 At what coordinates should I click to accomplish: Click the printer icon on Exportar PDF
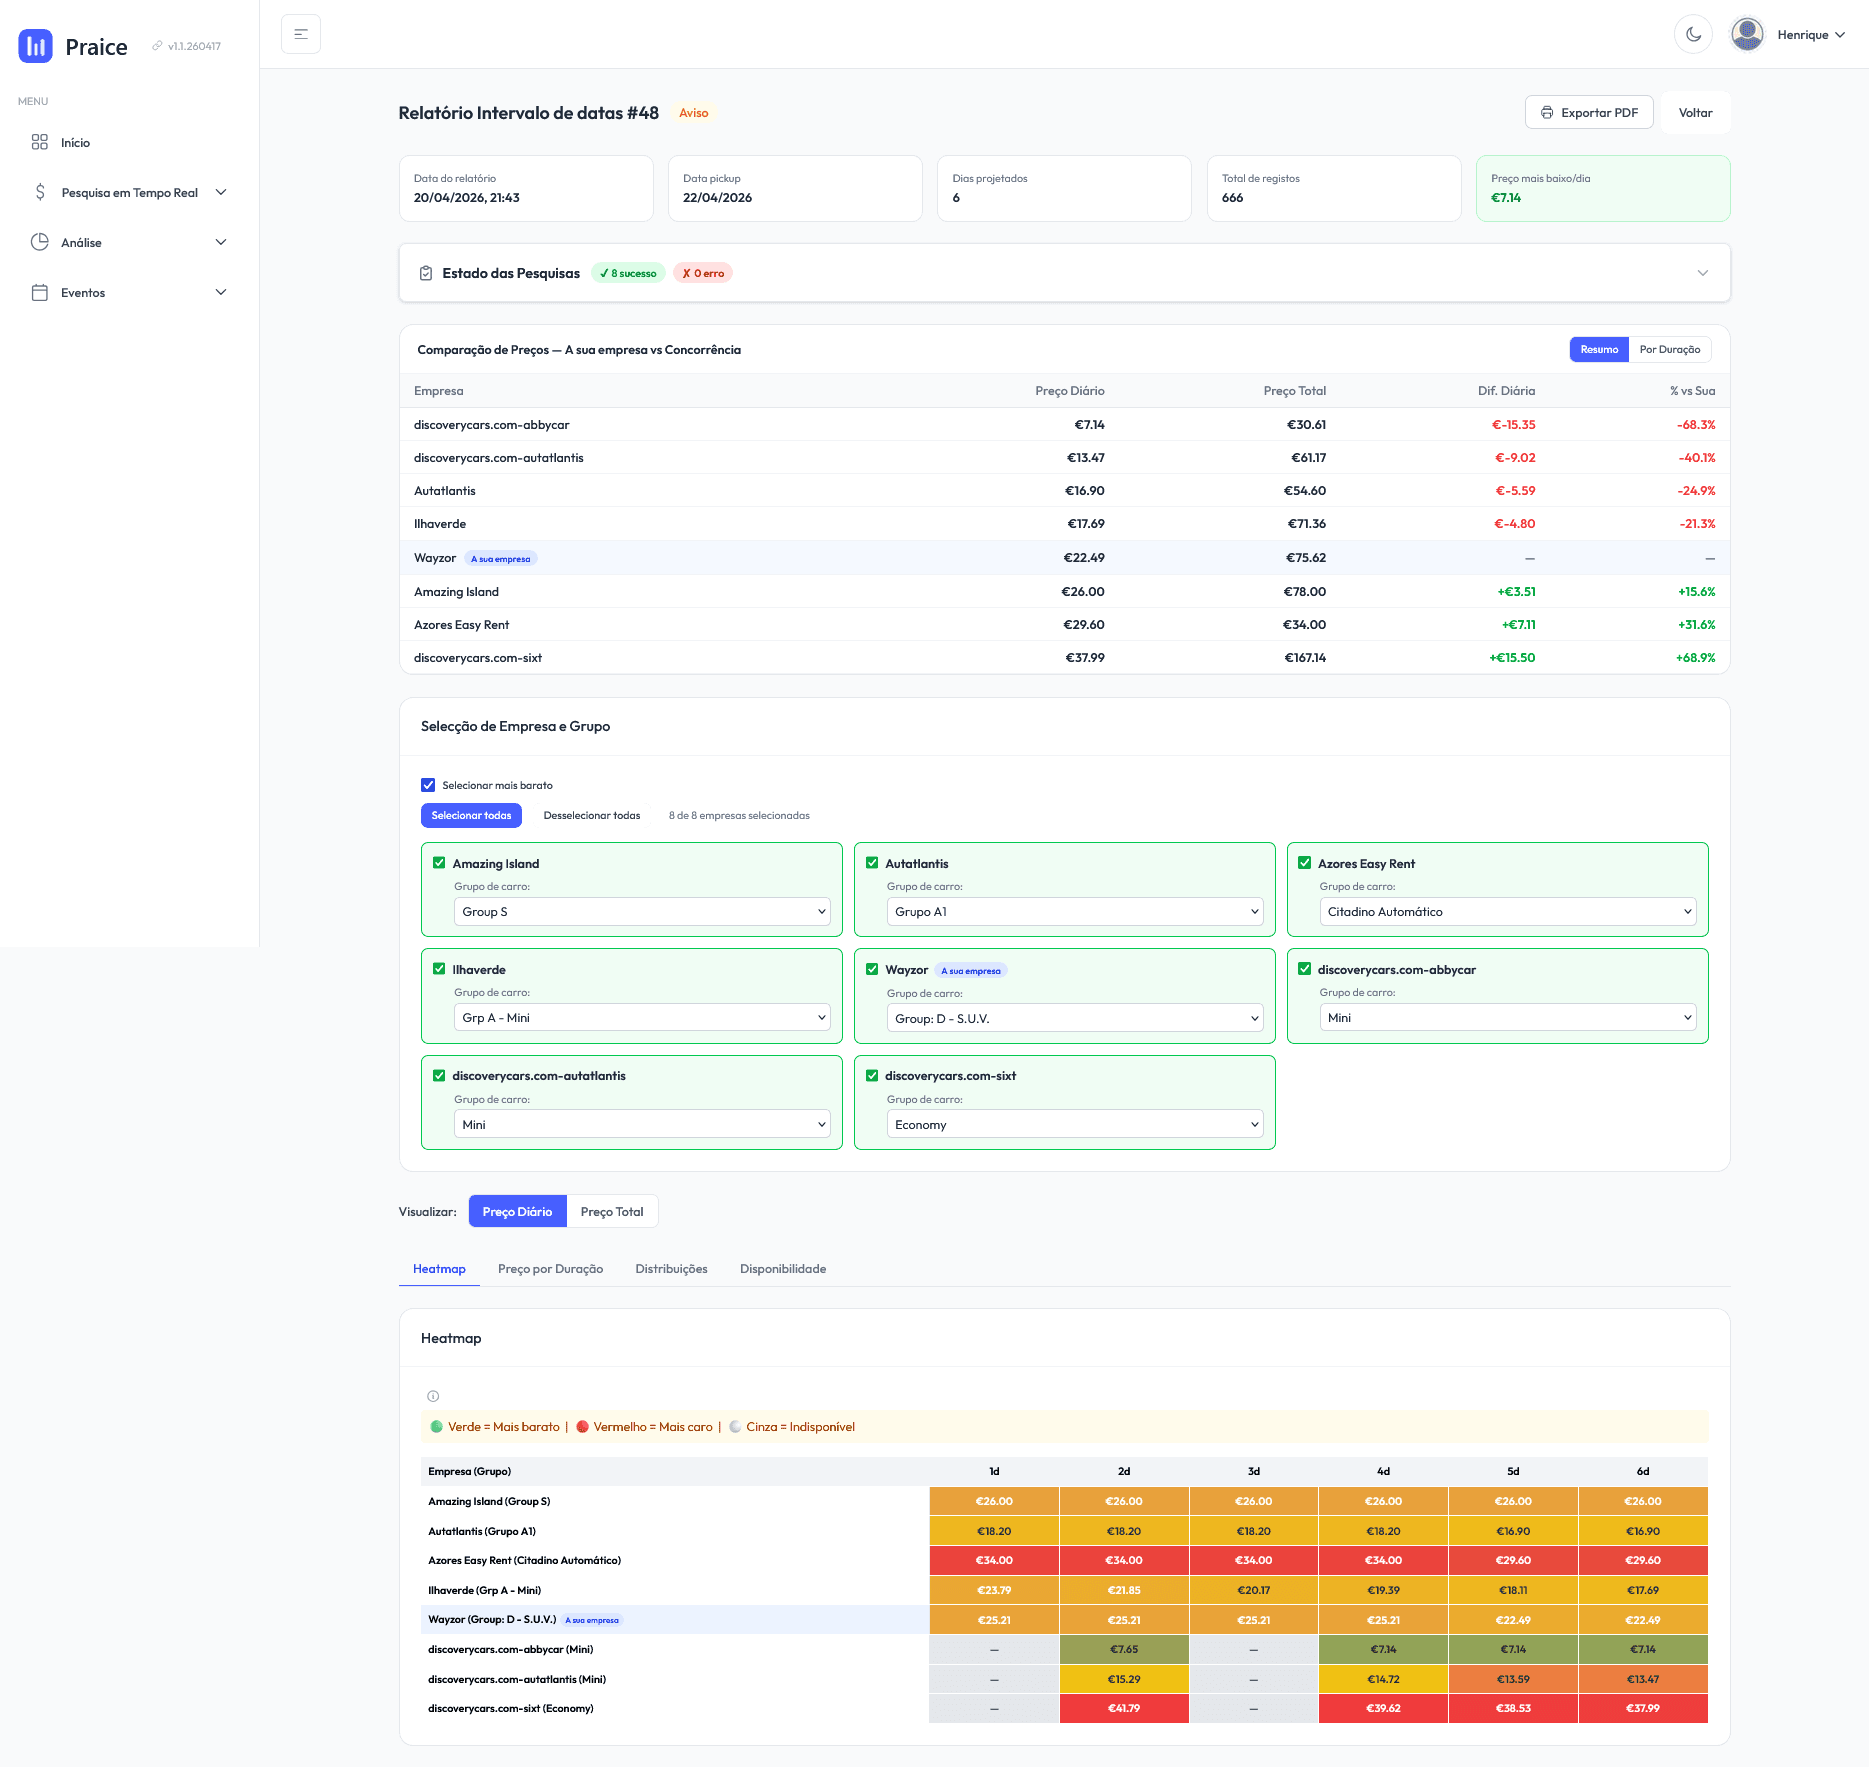(1547, 113)
